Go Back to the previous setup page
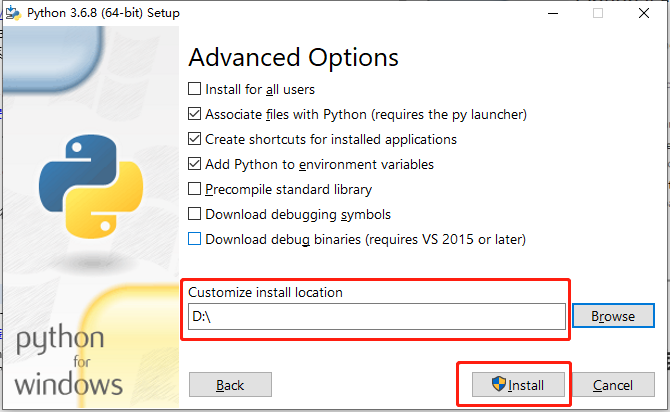The image size is (670, 412). [230, 385]
